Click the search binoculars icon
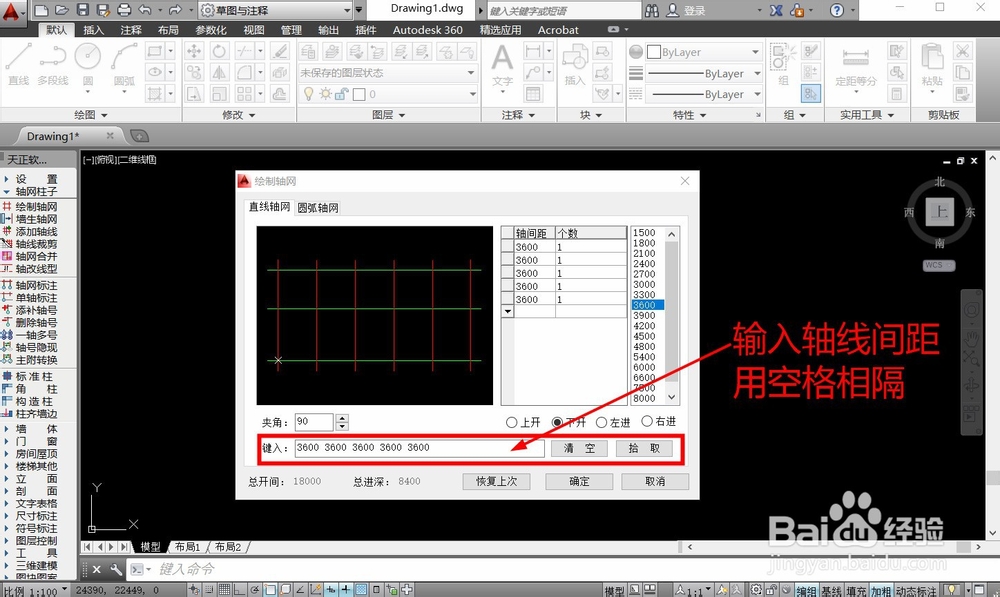Image resolution: width=1000 pixels, height=597 pixels. (x=652, y=10)
